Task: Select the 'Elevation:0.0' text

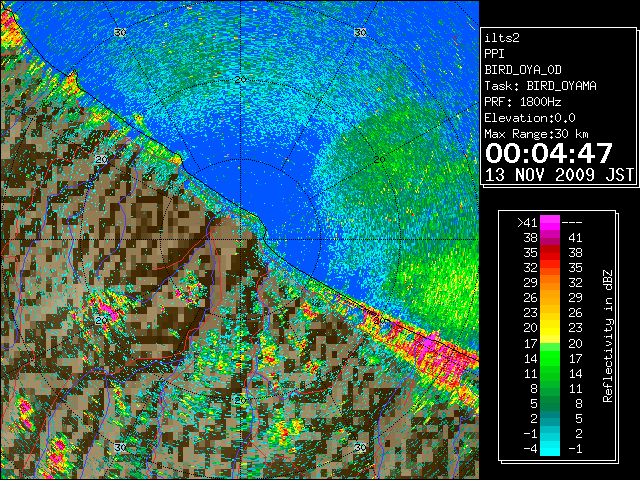Action: click(x=530, y=118)
